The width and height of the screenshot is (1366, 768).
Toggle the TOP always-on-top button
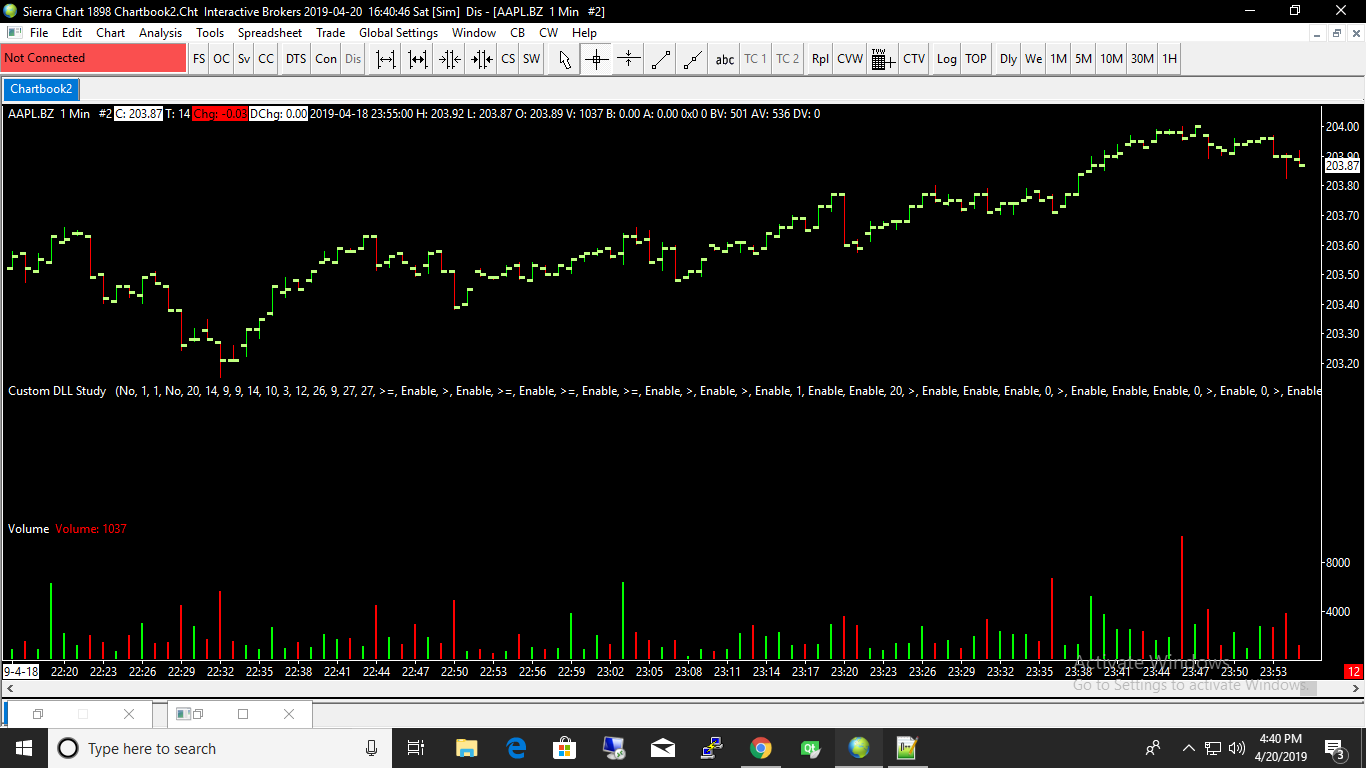pyautogui.click(x=976, y=59)
